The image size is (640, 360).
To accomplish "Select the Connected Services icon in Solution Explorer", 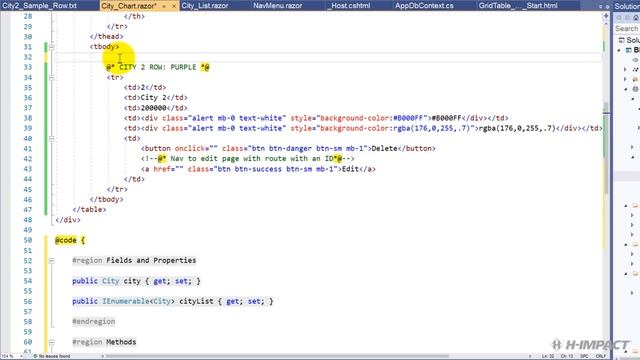I will pos(636,60).
